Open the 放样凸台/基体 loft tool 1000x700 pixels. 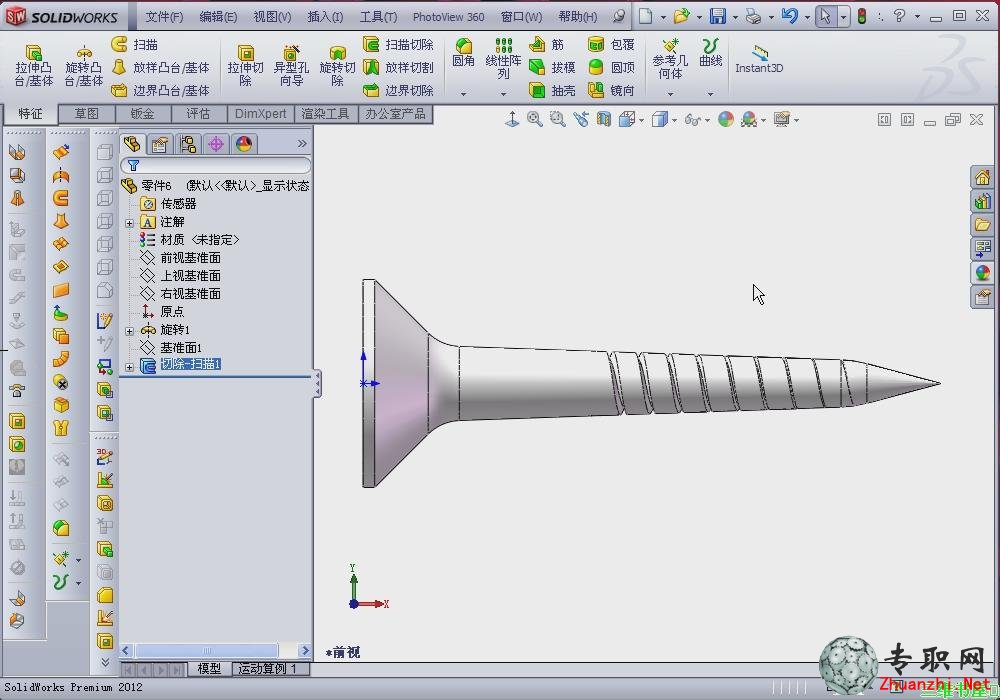pyautogui.click(x=160, y=67)
